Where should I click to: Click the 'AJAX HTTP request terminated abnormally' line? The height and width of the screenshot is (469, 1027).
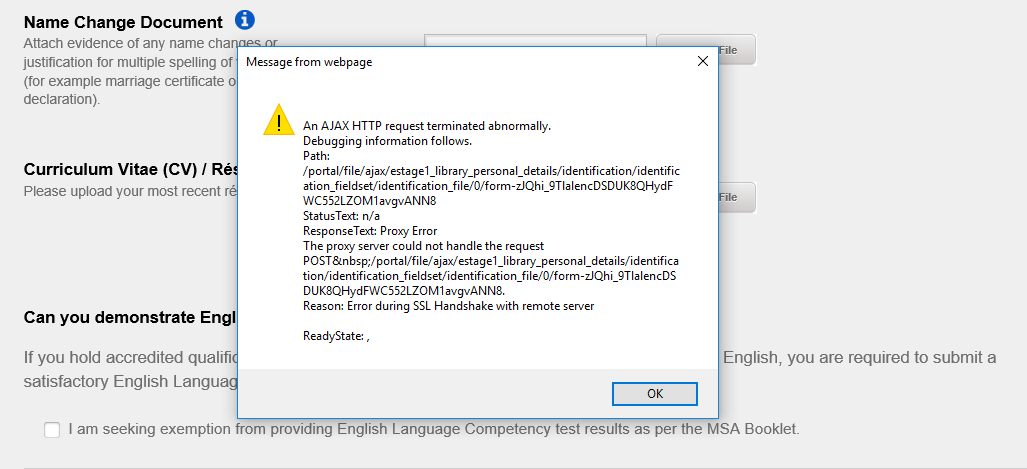[x=427, y=126]
